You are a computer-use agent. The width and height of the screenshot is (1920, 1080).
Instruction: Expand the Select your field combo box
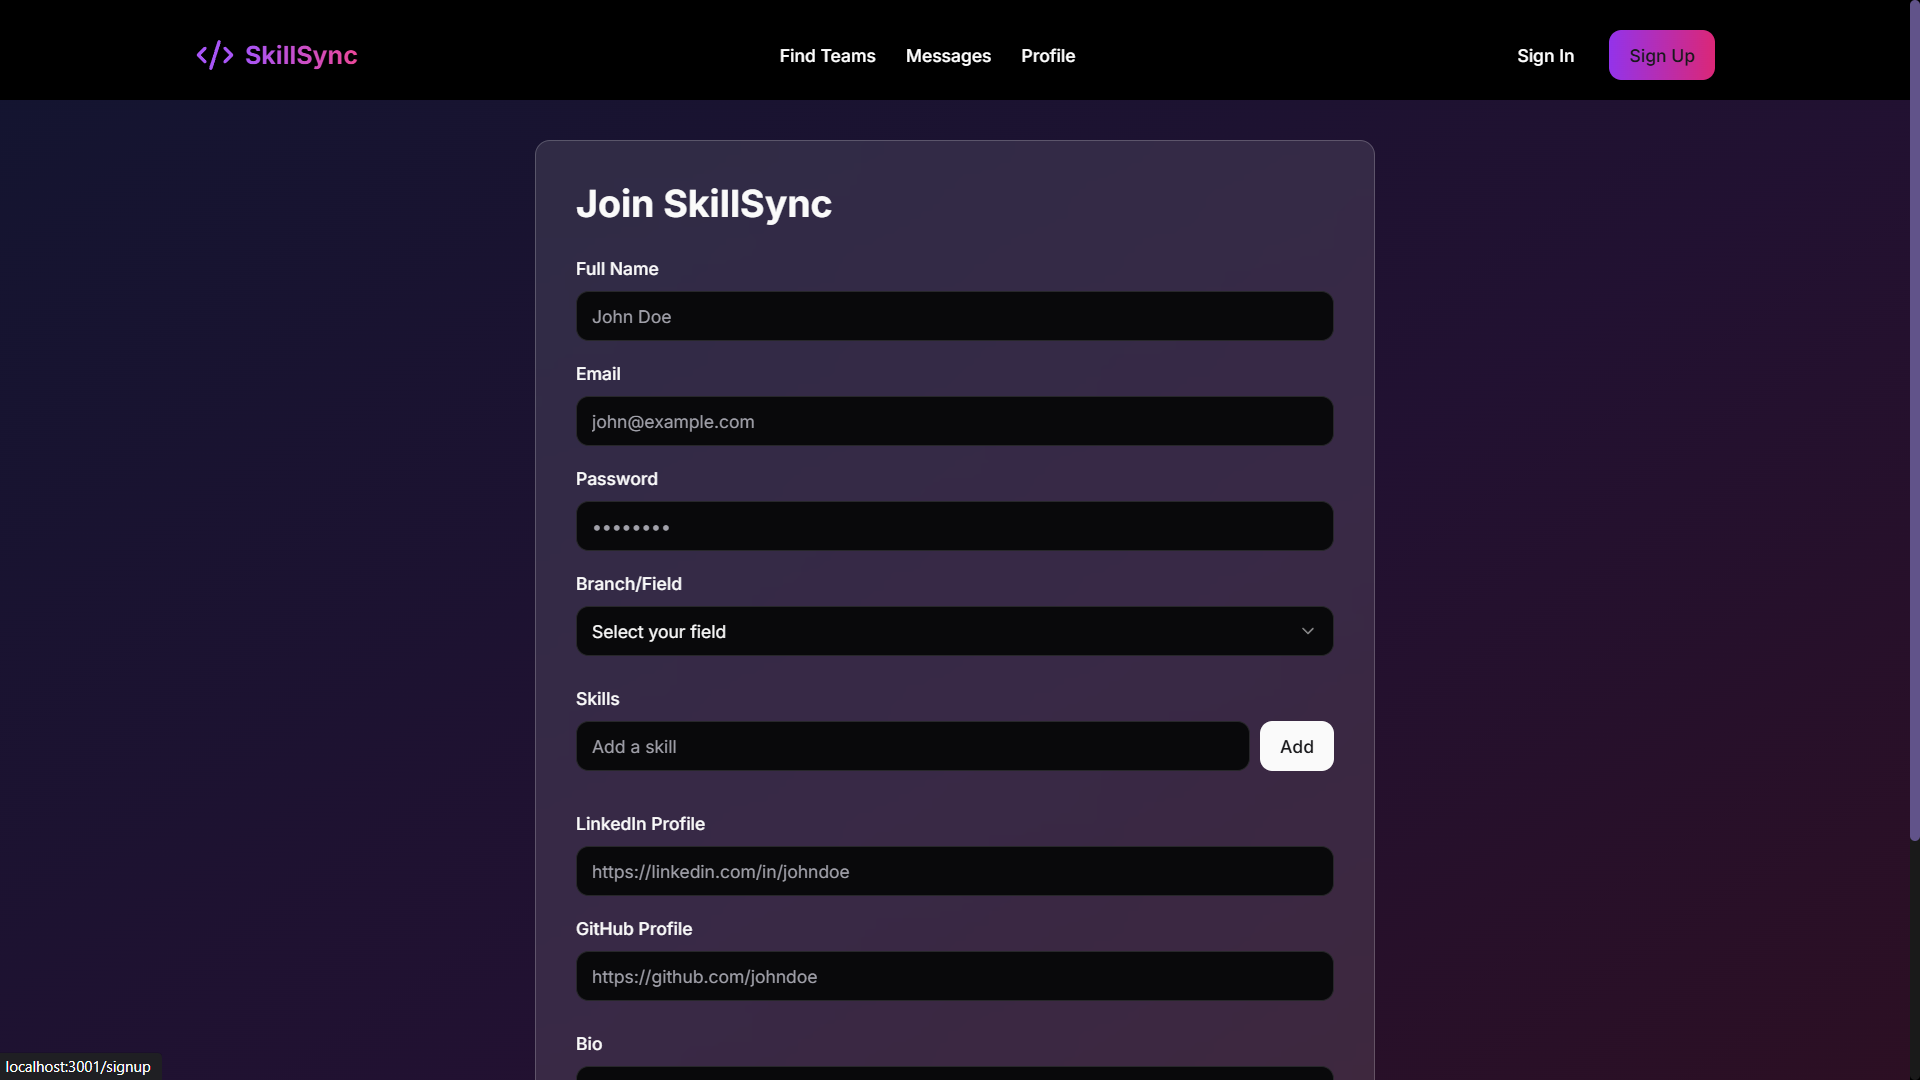click(954, 631)
